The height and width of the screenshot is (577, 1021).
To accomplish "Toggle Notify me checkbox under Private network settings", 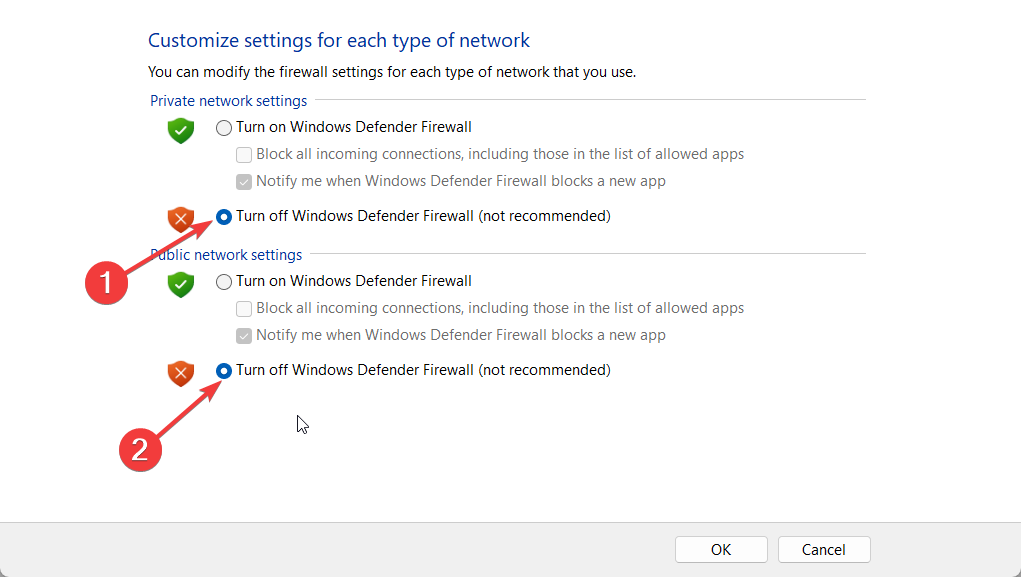I will pos(244,182).
